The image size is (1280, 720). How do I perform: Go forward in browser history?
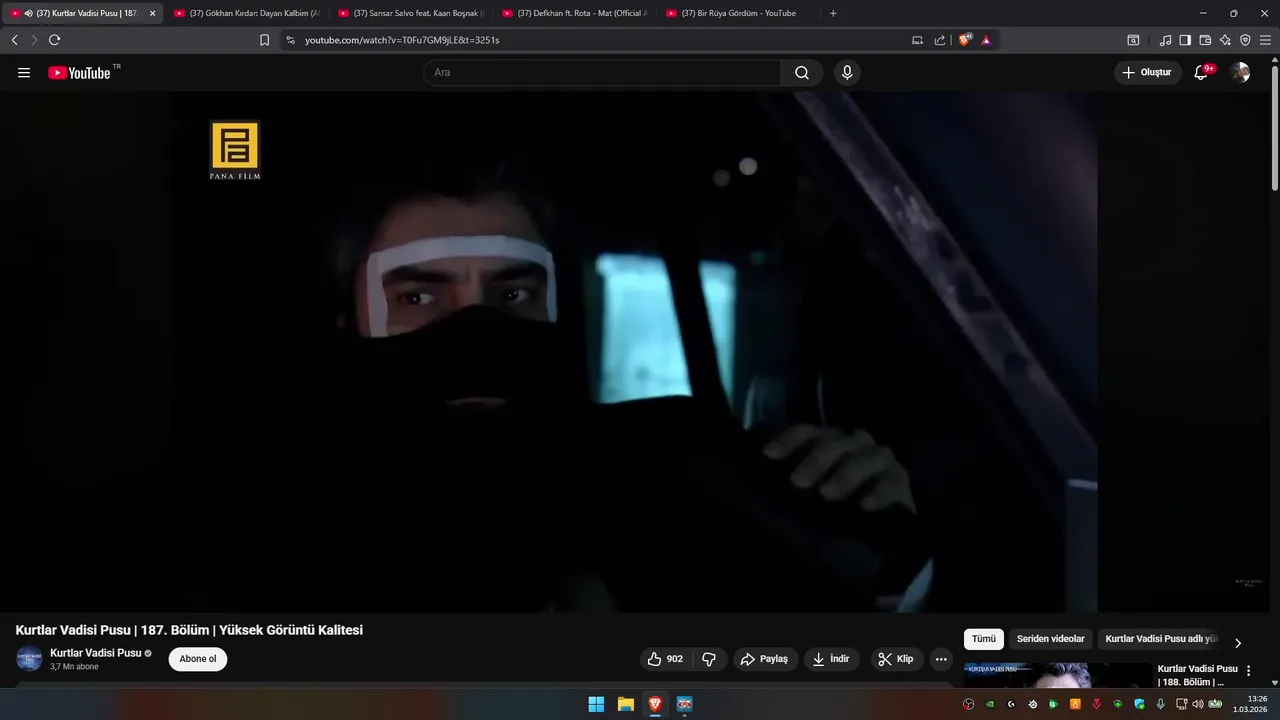(34, 40)
